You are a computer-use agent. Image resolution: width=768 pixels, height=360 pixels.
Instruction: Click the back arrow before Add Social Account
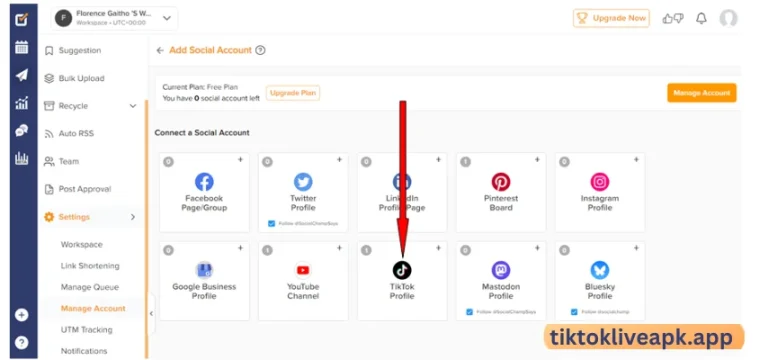pyautogui.click(x=160, y=50)
